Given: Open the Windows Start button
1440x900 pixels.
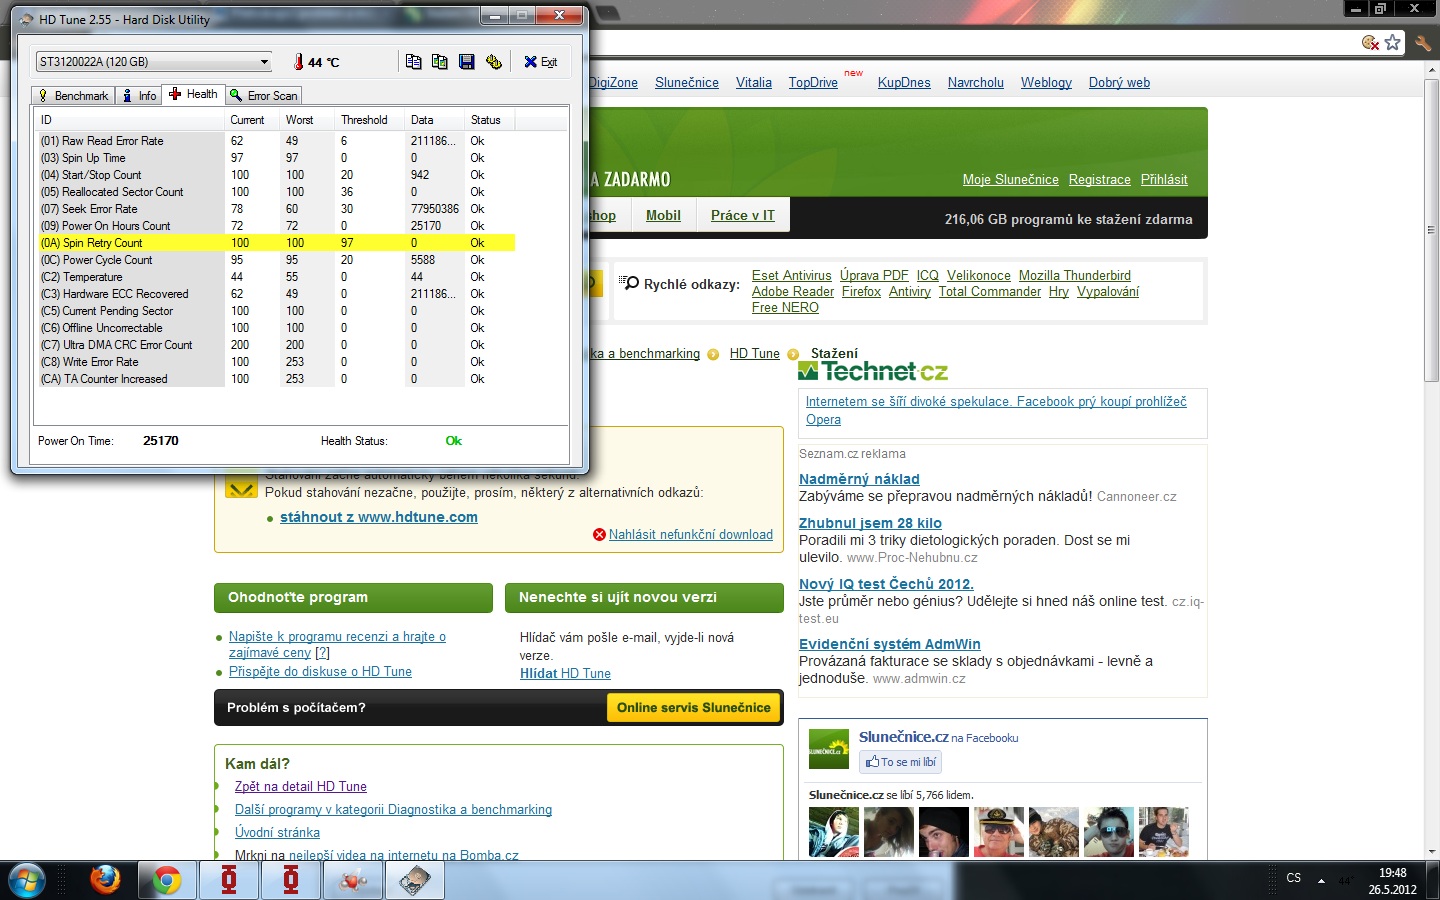Looking at the screenshot, I should point(27,880).
